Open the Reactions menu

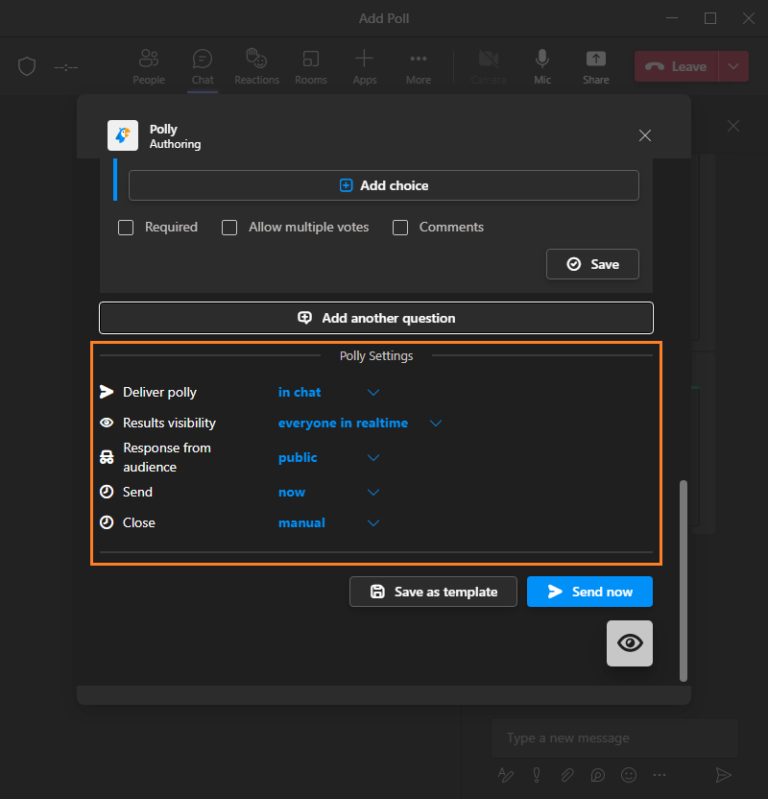click(x=257, y=67)
